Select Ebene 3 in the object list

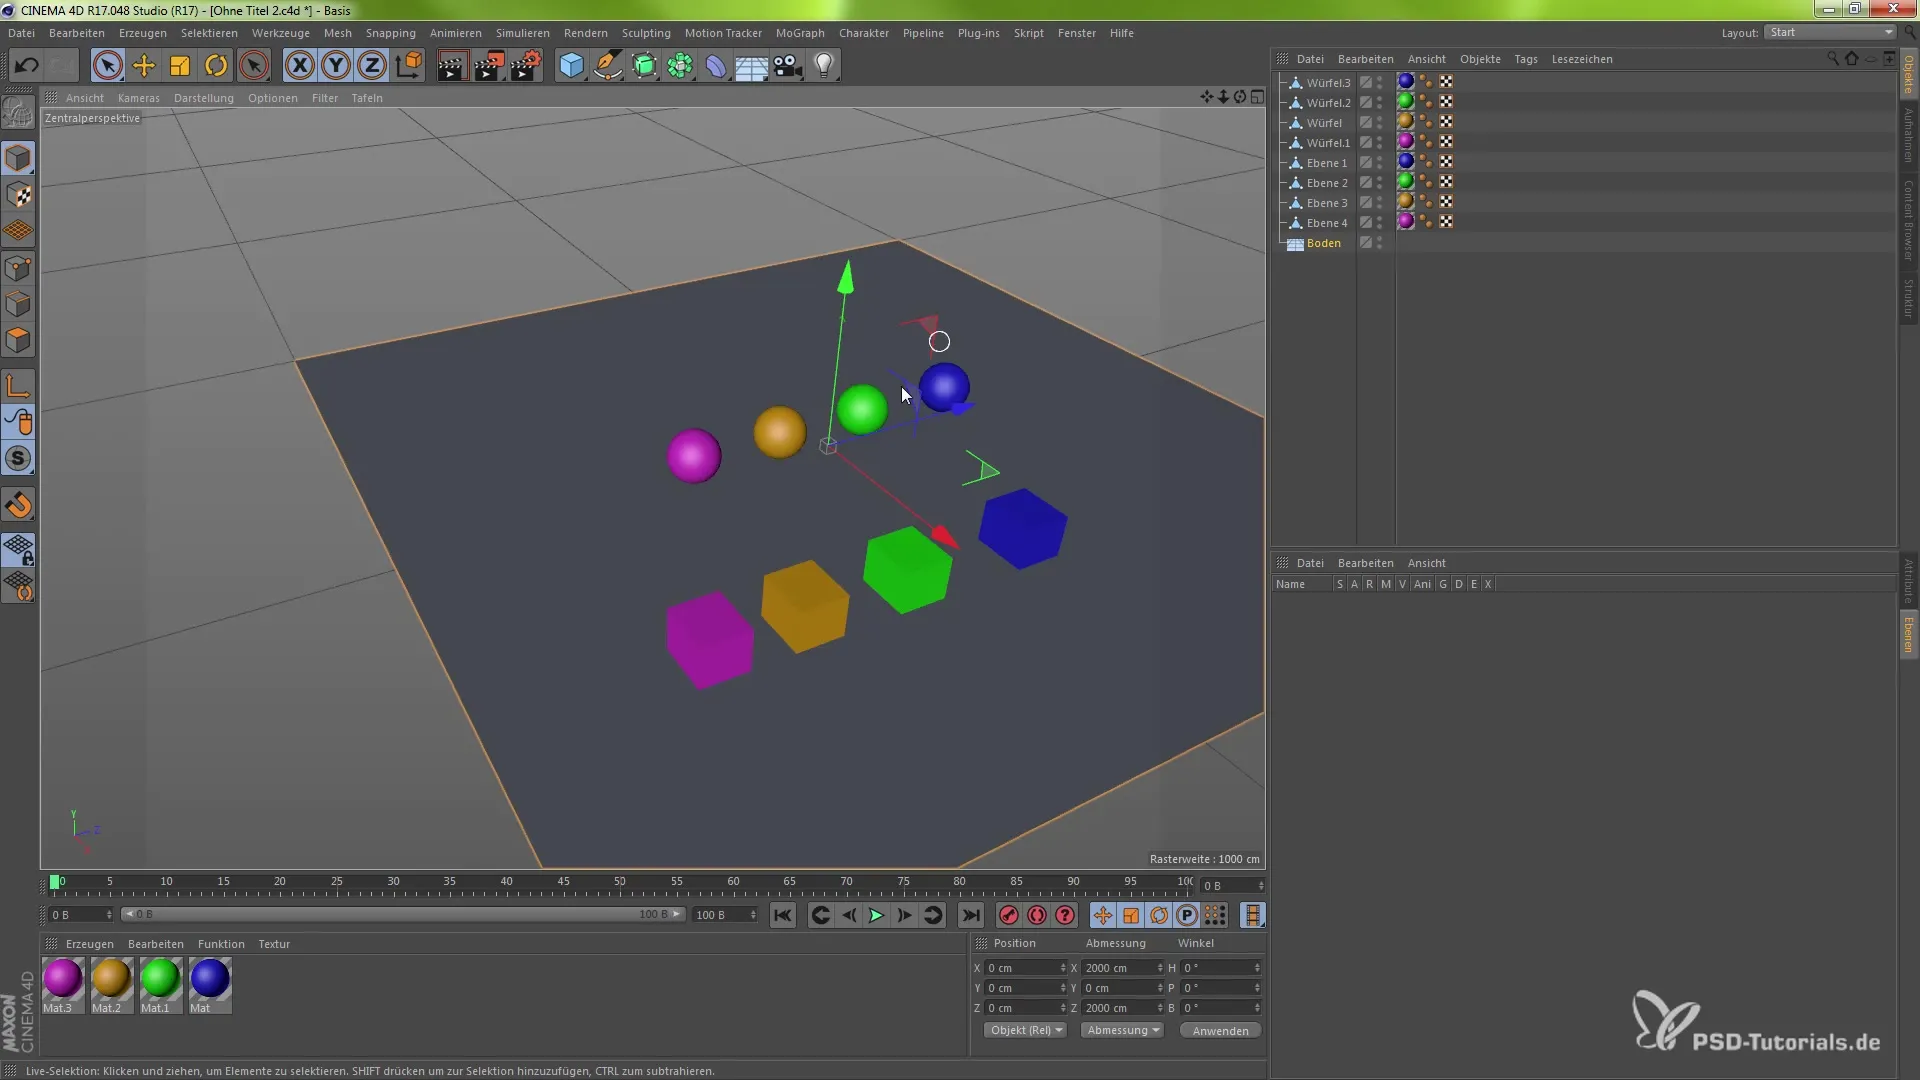pyautogui.click(x=1326, y=203)
